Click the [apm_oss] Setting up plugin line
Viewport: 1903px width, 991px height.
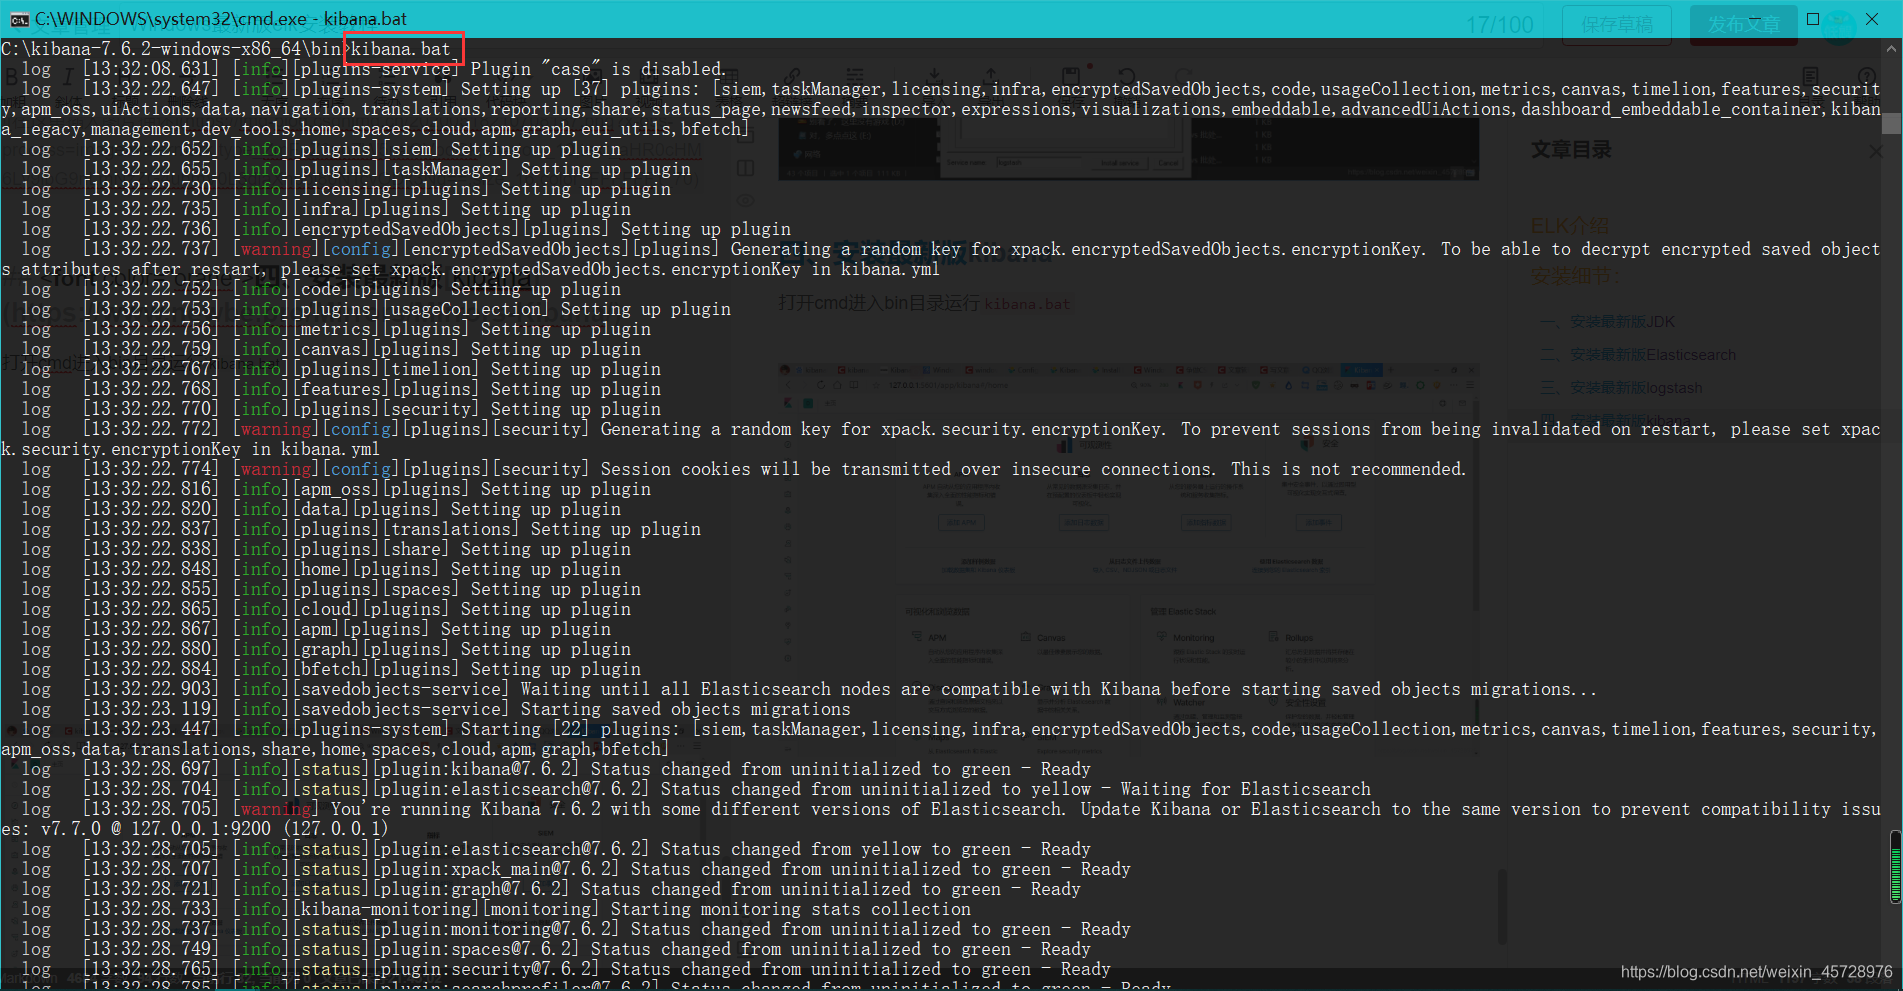click(x=336, y=489)
